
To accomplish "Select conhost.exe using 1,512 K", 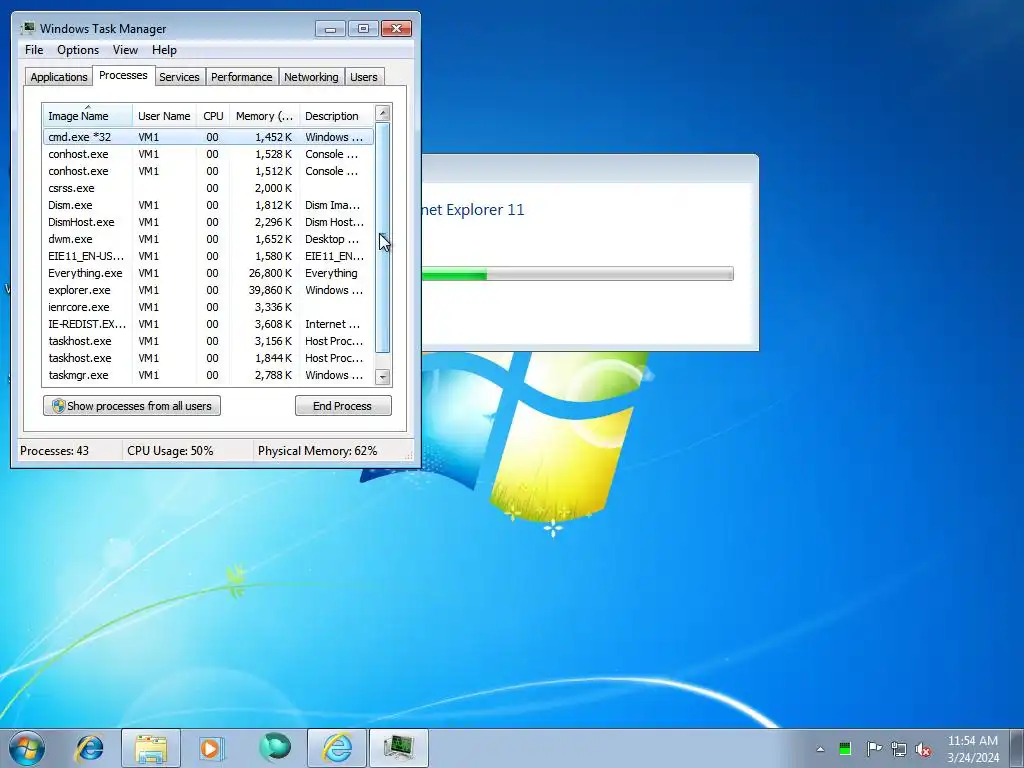I will click(208, 171).
